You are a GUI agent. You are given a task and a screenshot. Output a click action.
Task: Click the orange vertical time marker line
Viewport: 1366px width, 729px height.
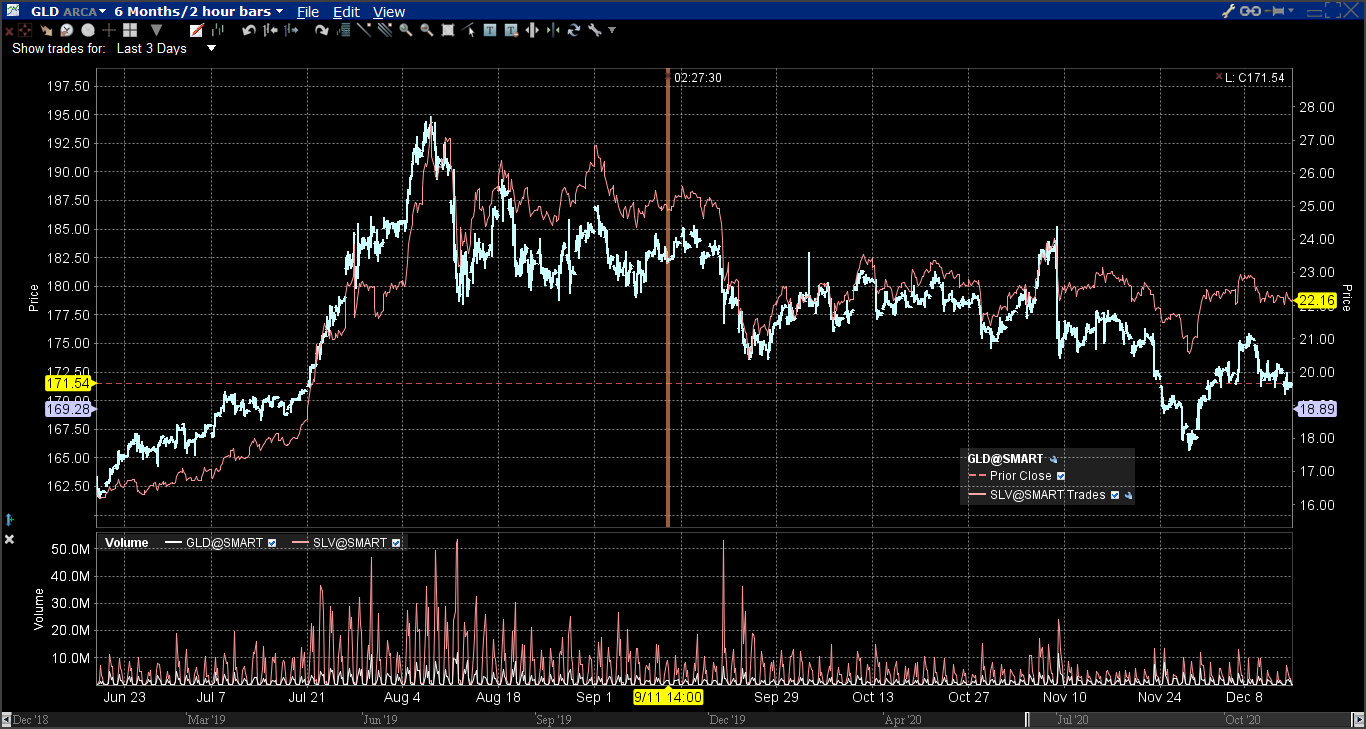click(x=667, y=300)
